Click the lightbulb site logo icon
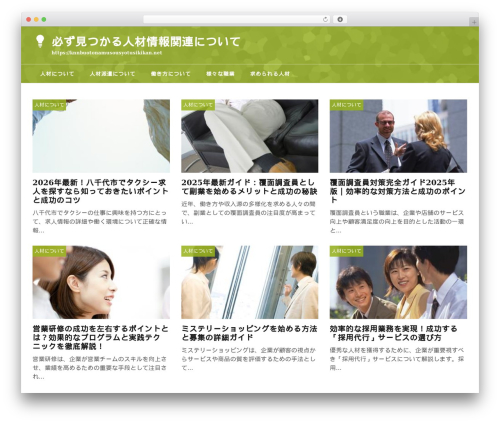The width and height of the screenshot is (500, 423). point(40,41)
